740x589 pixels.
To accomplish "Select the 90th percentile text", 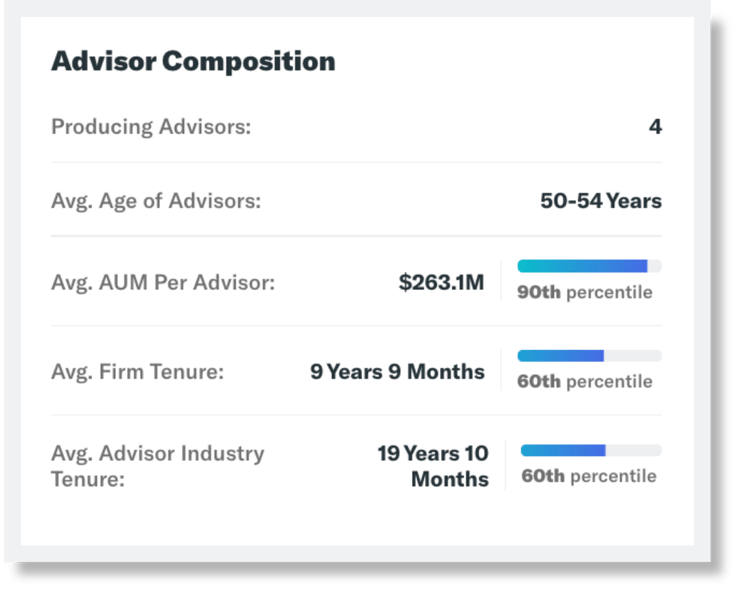I will click(x=585, y=292).
